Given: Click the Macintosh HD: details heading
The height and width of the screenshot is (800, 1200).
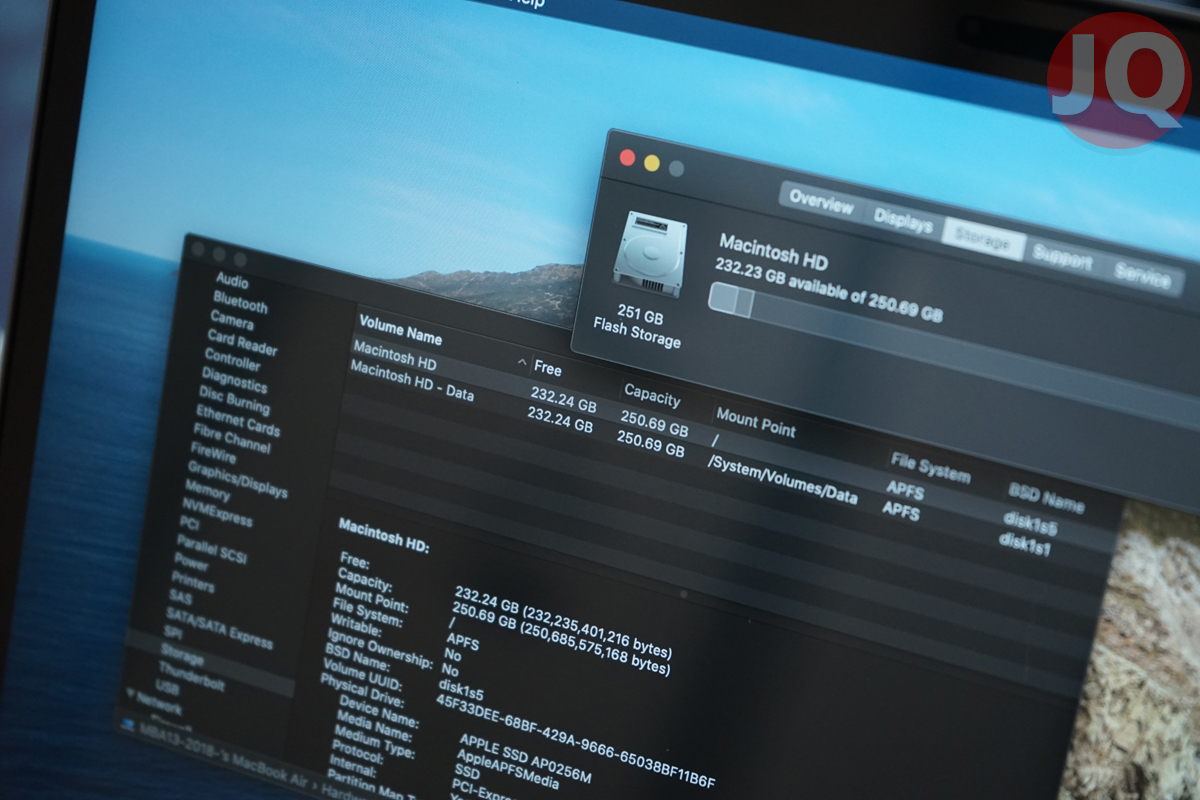Looking at the screenshot, I should point(383,535).
